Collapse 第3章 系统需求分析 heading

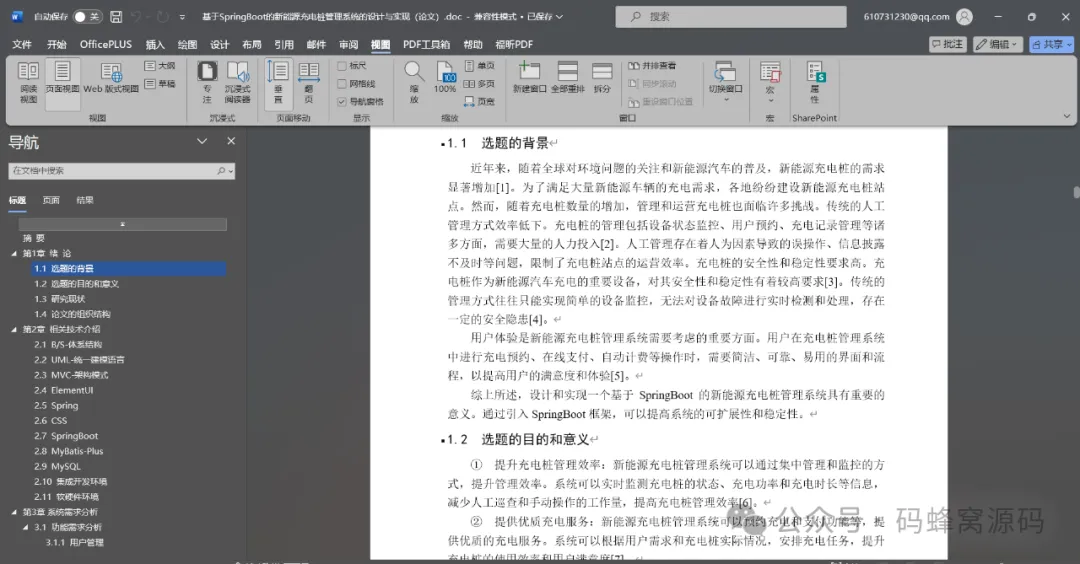14,512
